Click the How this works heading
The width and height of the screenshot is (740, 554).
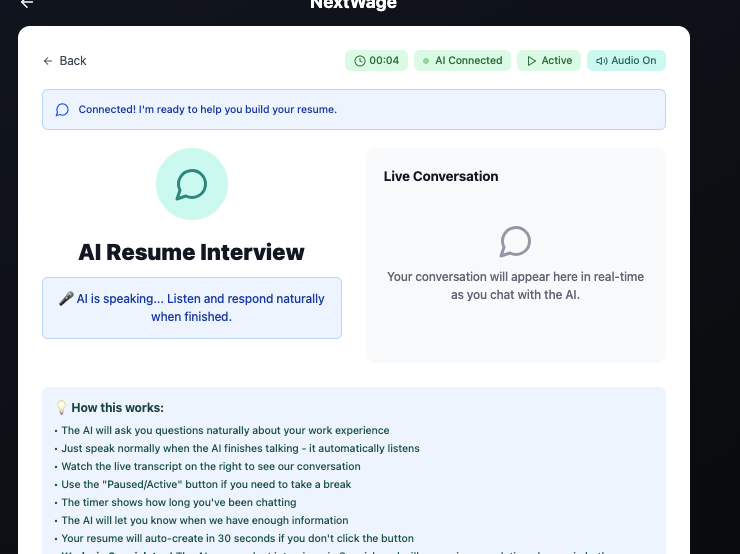point(118,408)
